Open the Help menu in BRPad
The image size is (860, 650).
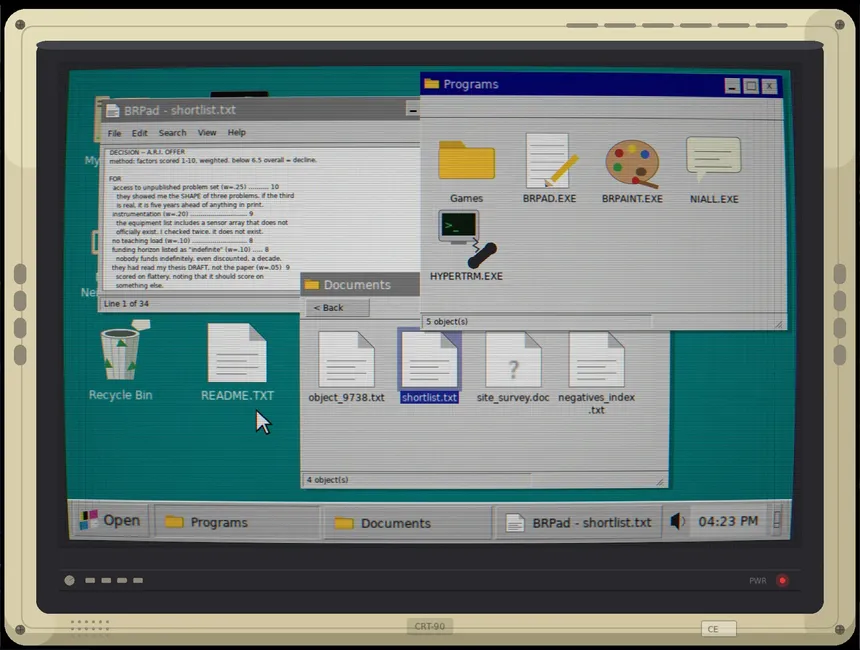click(x=236, y=132)
